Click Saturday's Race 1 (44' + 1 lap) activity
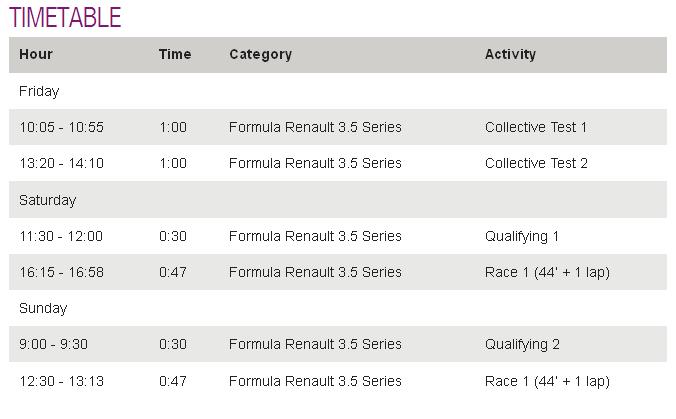This screenshot has width=676, height=419. pos(547,272)
